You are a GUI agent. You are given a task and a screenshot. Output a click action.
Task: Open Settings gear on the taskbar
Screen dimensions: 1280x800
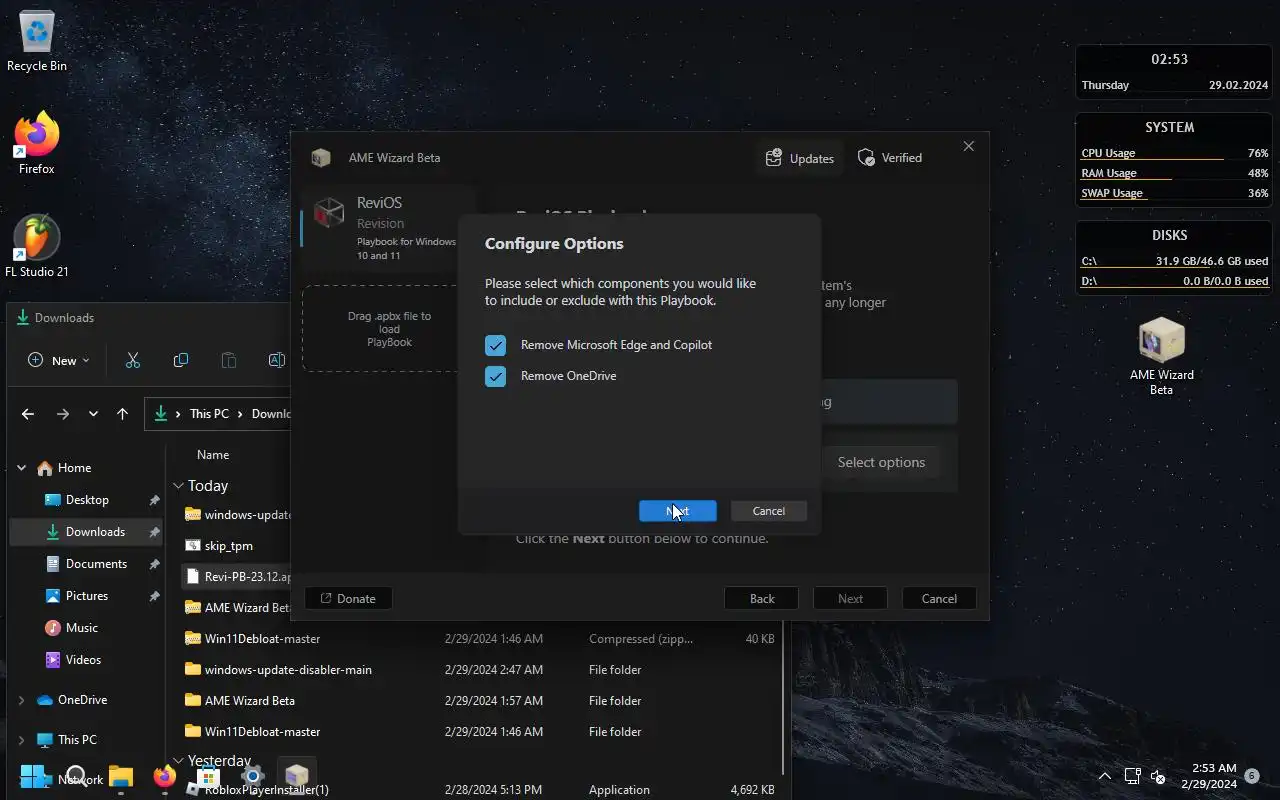point(253,776)
